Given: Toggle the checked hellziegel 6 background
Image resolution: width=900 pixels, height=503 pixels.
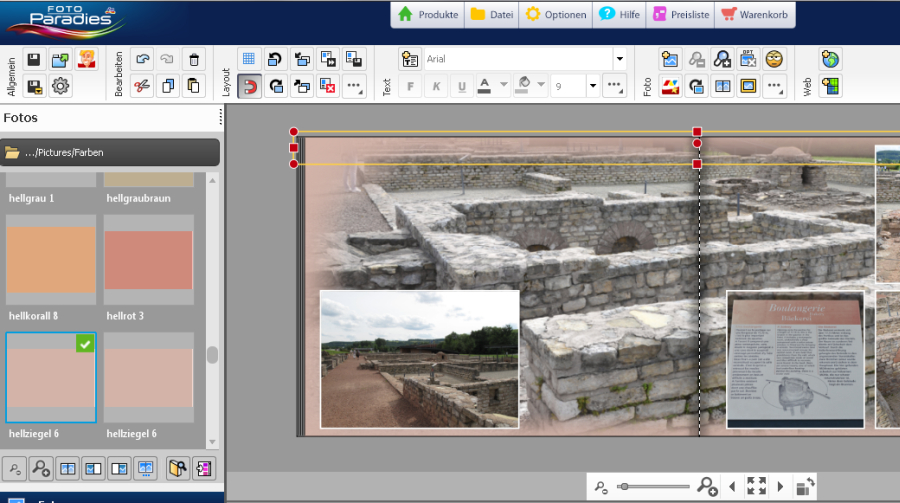Looking at the screenshot, I should 51,378.
